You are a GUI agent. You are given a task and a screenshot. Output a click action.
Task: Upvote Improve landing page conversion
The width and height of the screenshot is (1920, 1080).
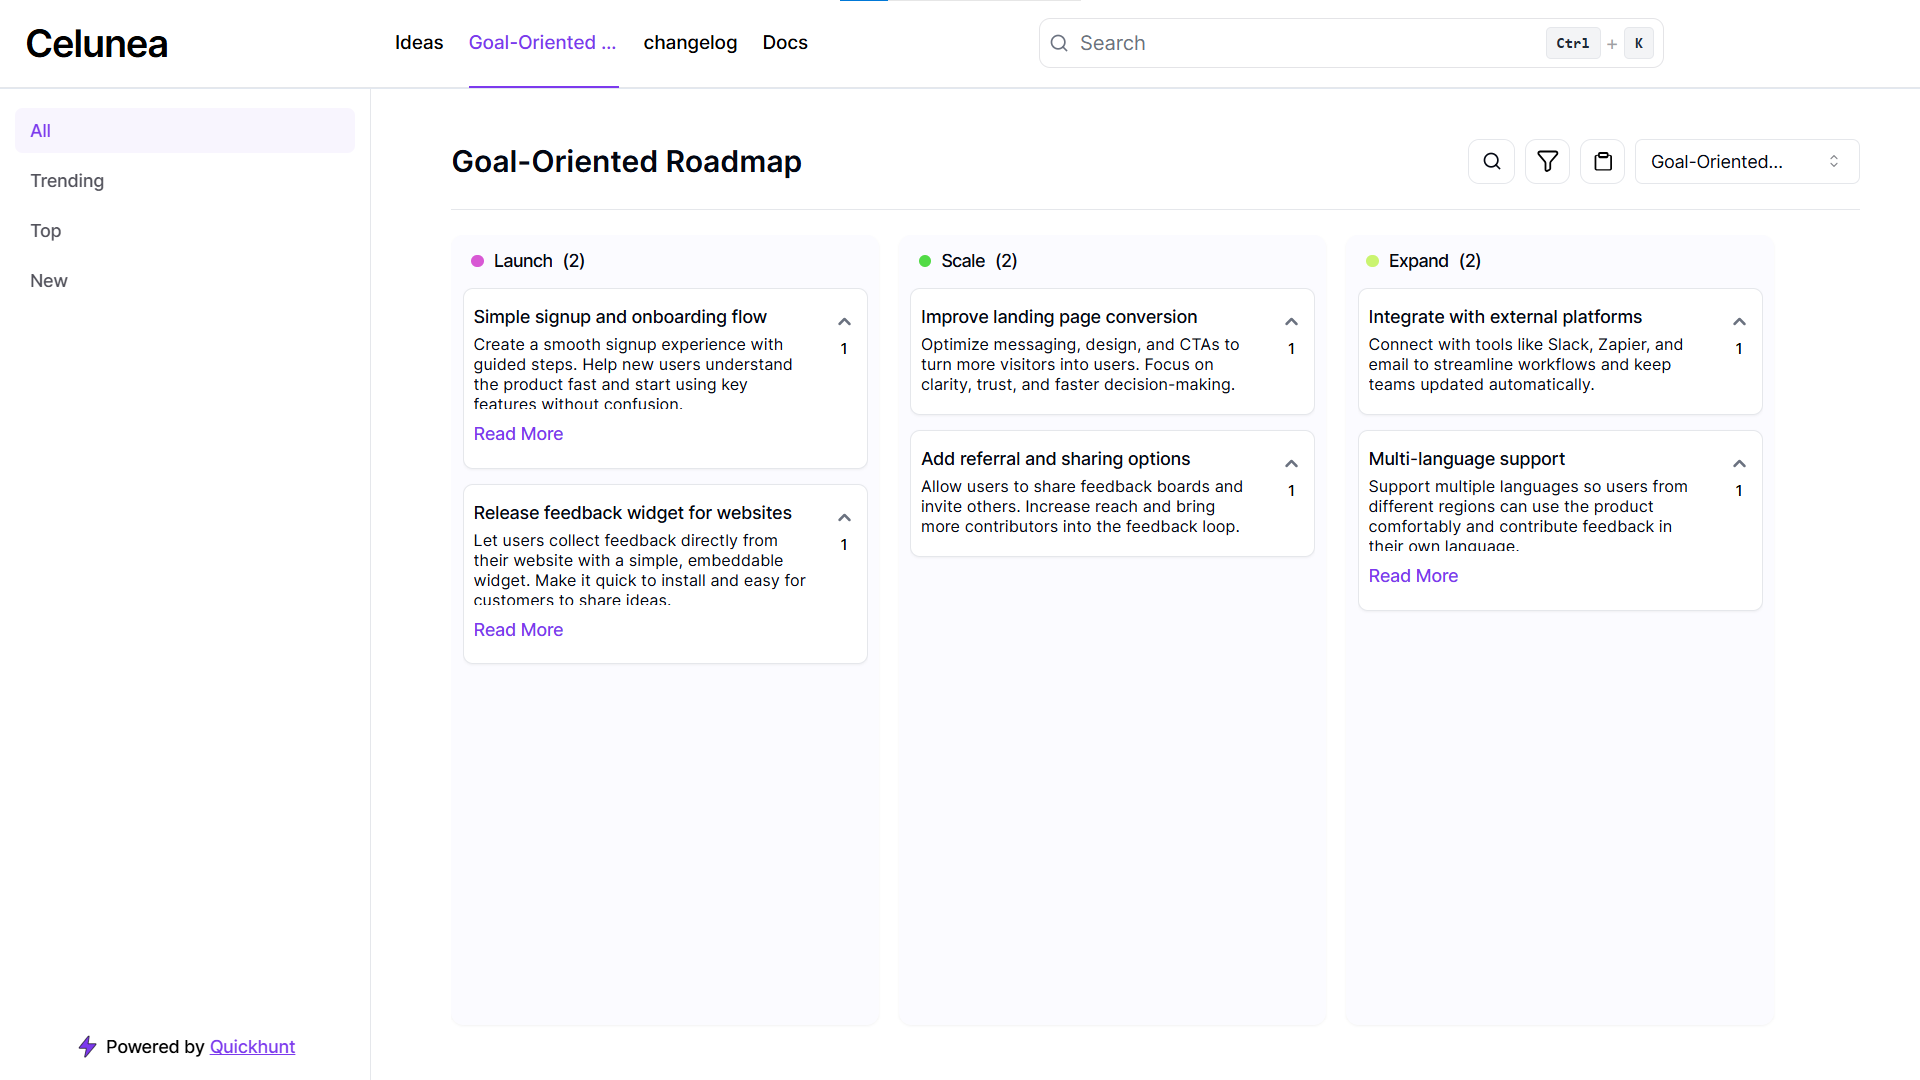tap(1291, 322)
